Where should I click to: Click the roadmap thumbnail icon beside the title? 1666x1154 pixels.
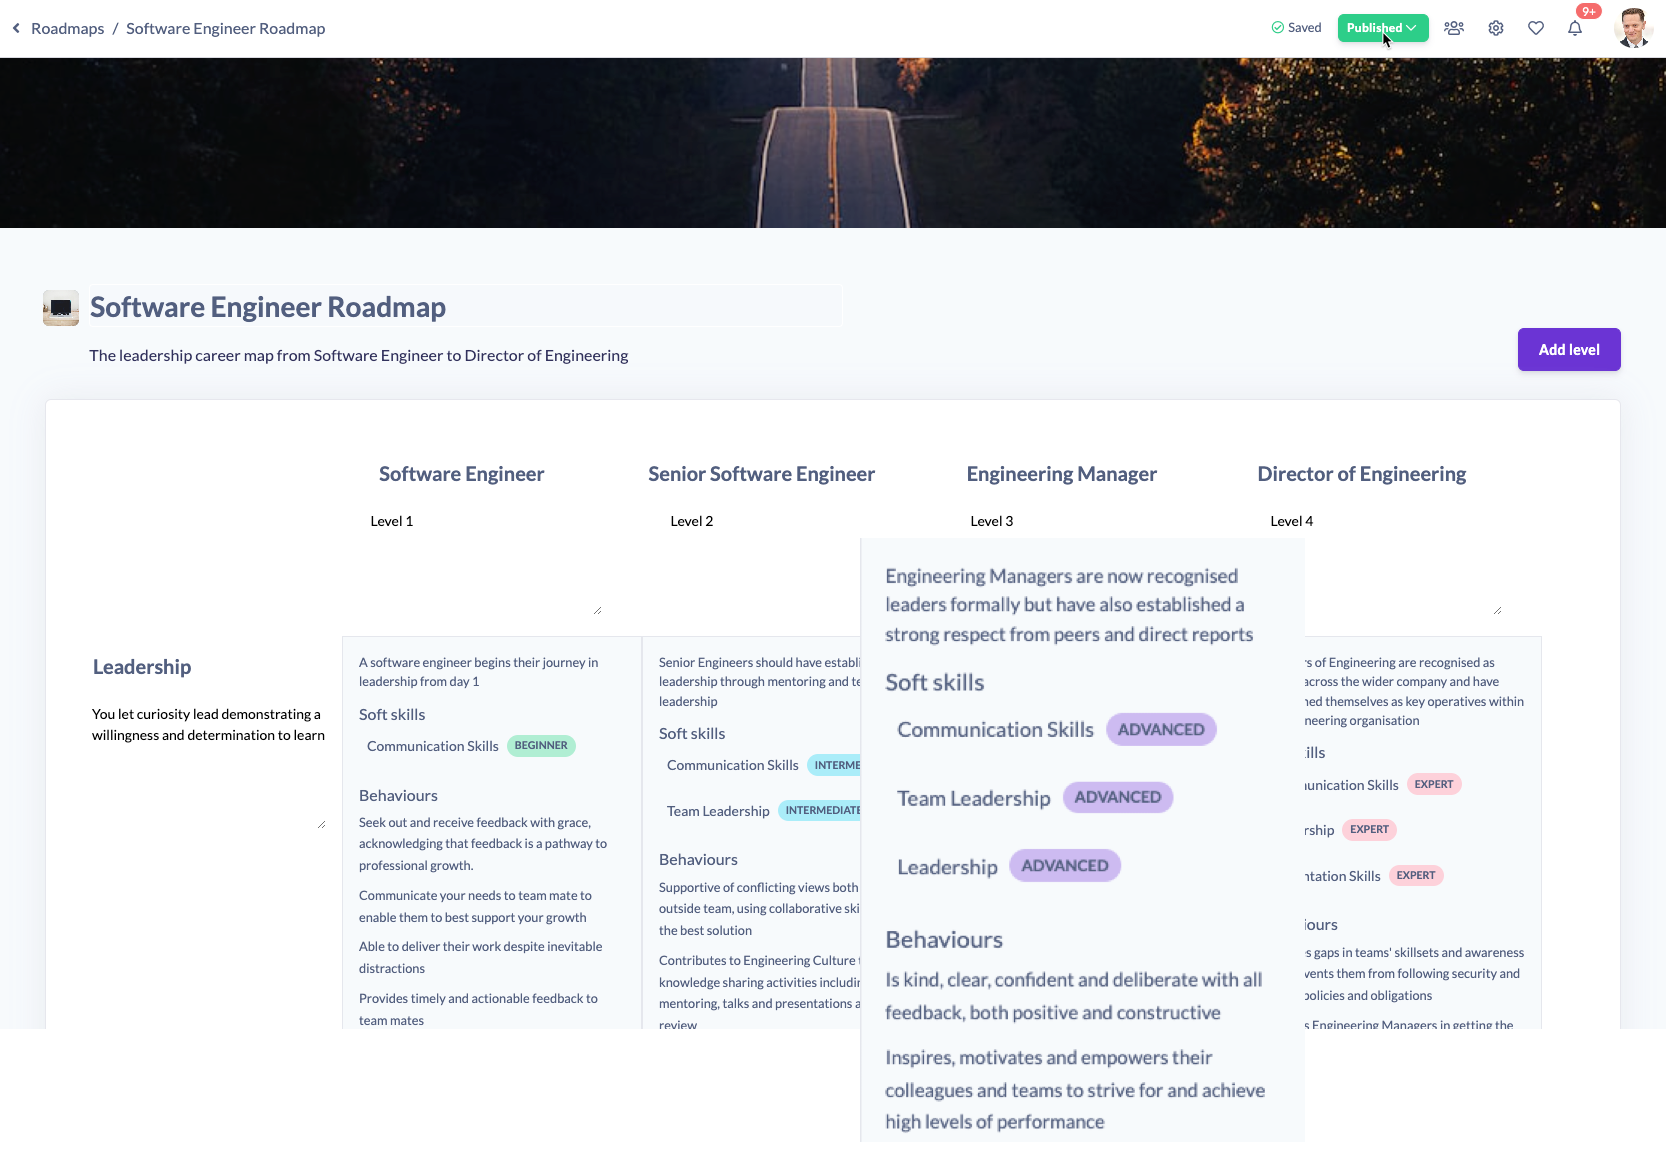[x=60, y=307]
